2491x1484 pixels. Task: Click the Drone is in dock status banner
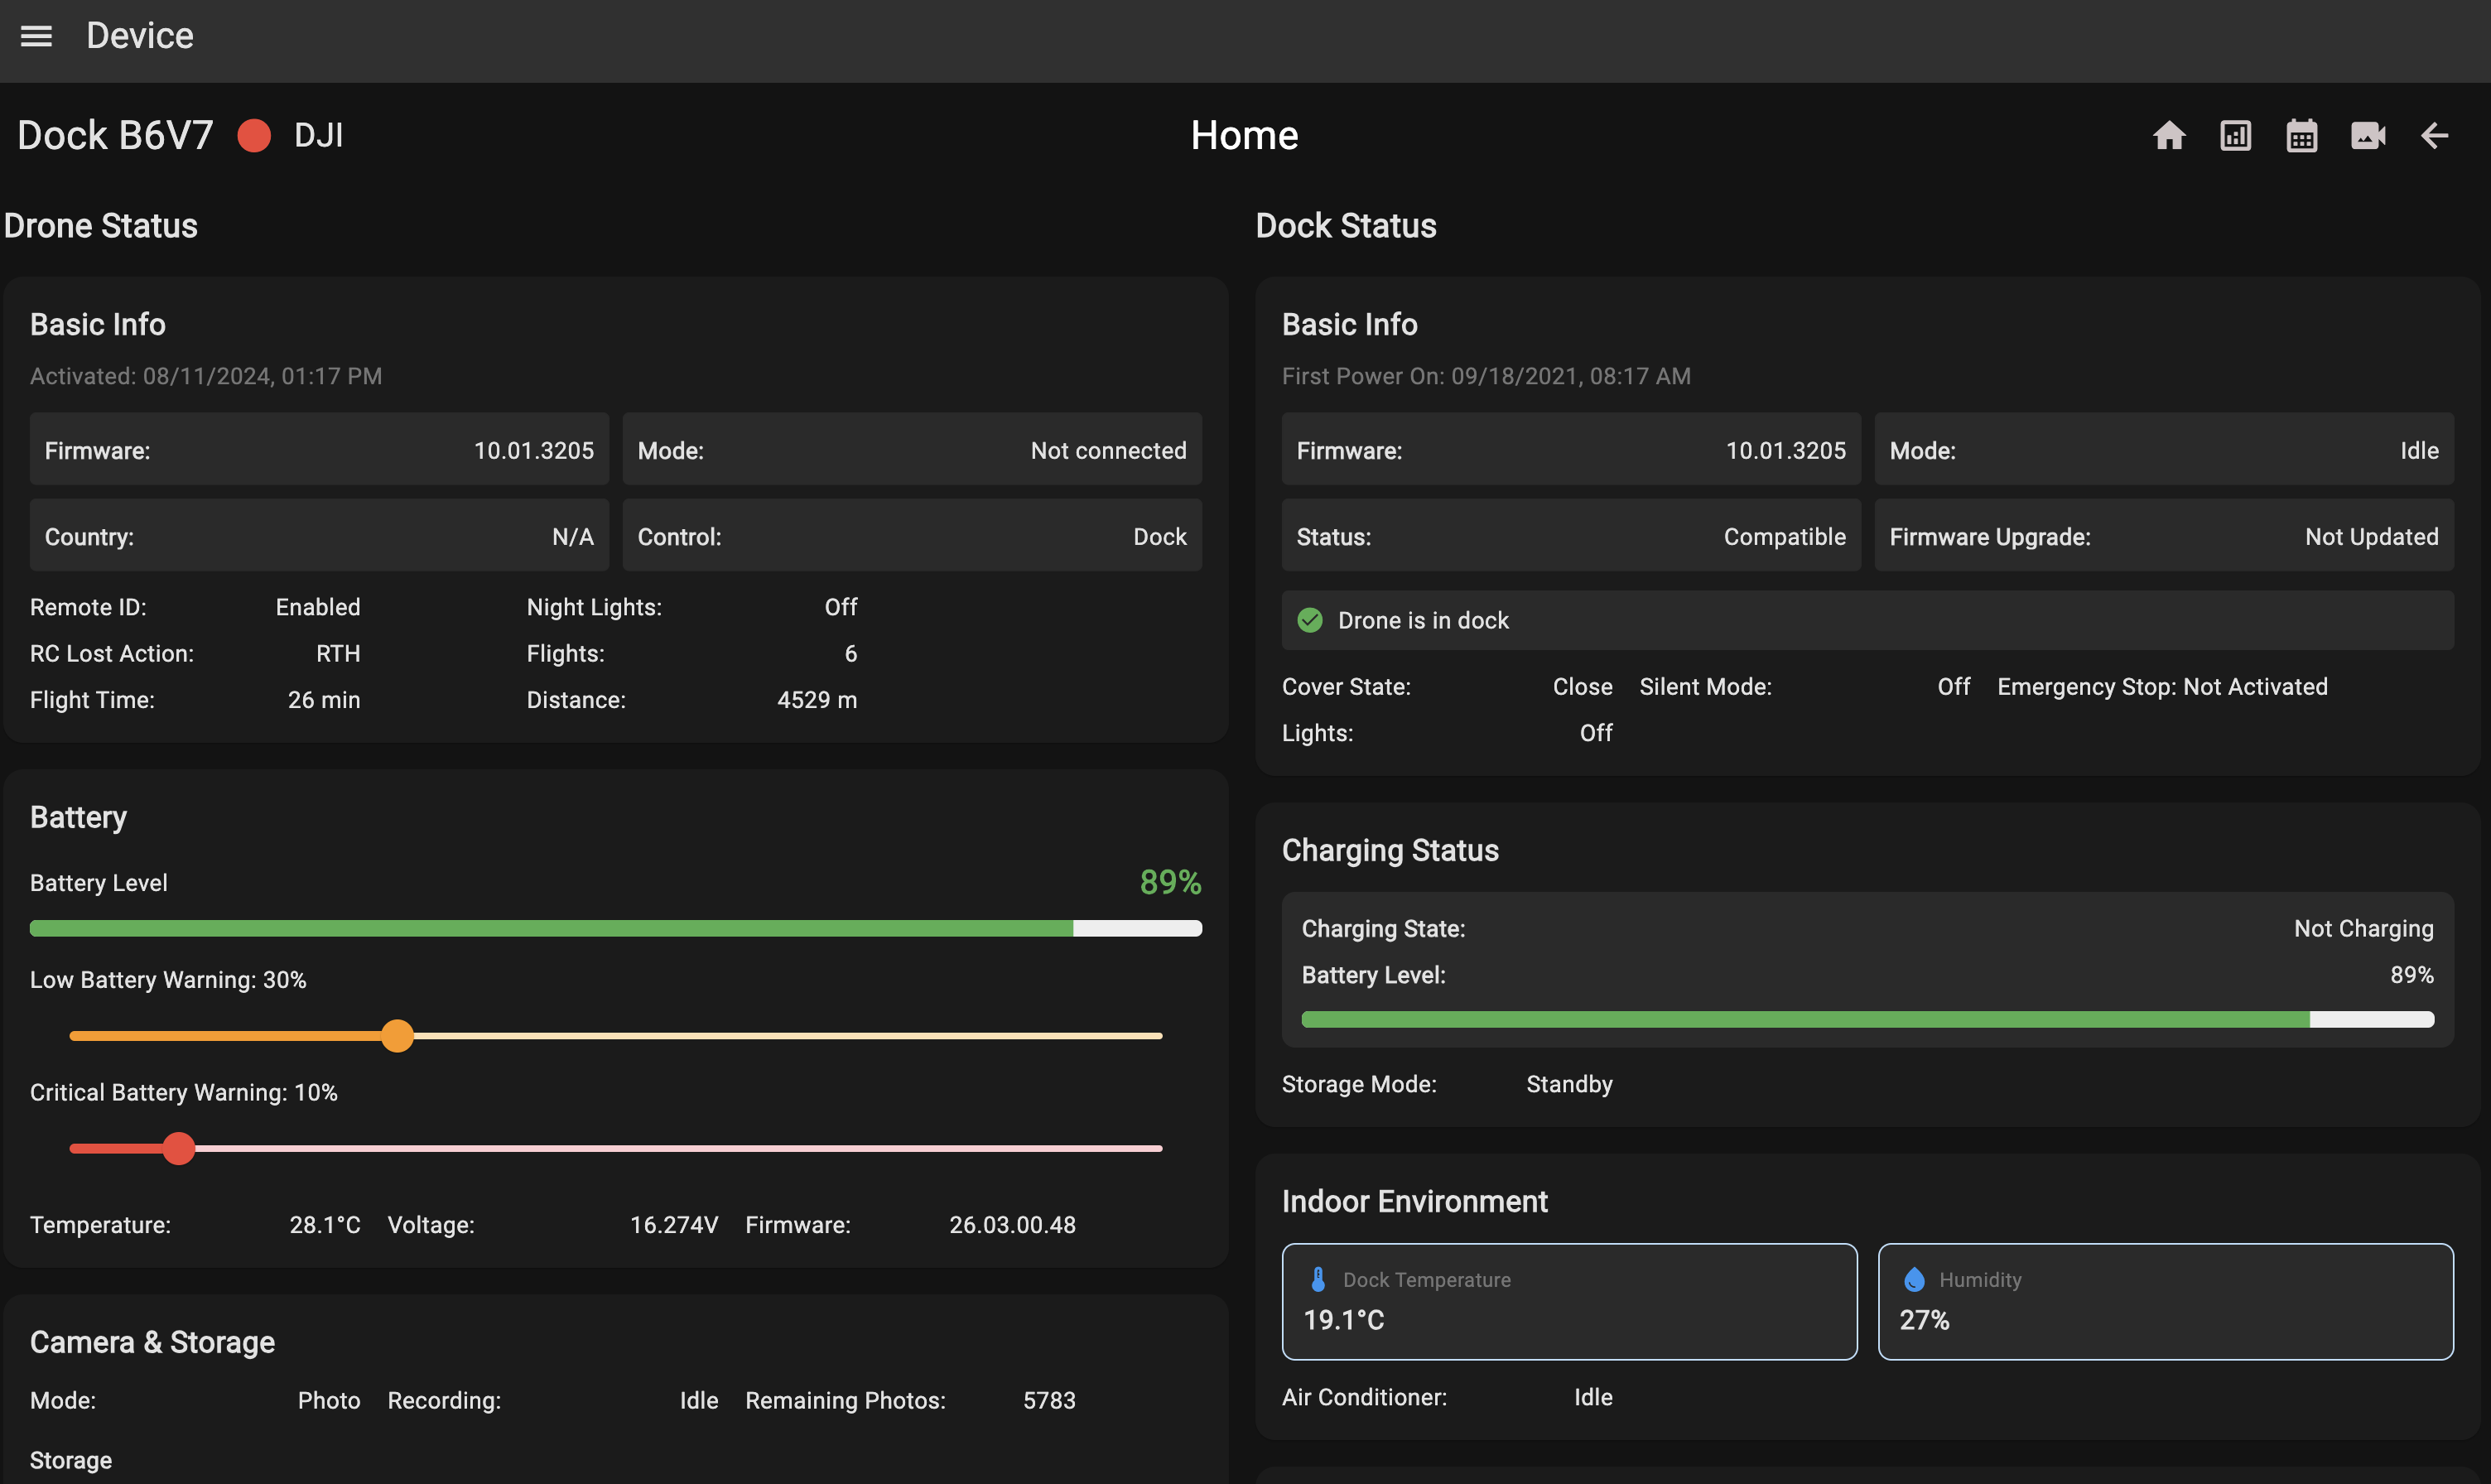tap(1868, 620)
